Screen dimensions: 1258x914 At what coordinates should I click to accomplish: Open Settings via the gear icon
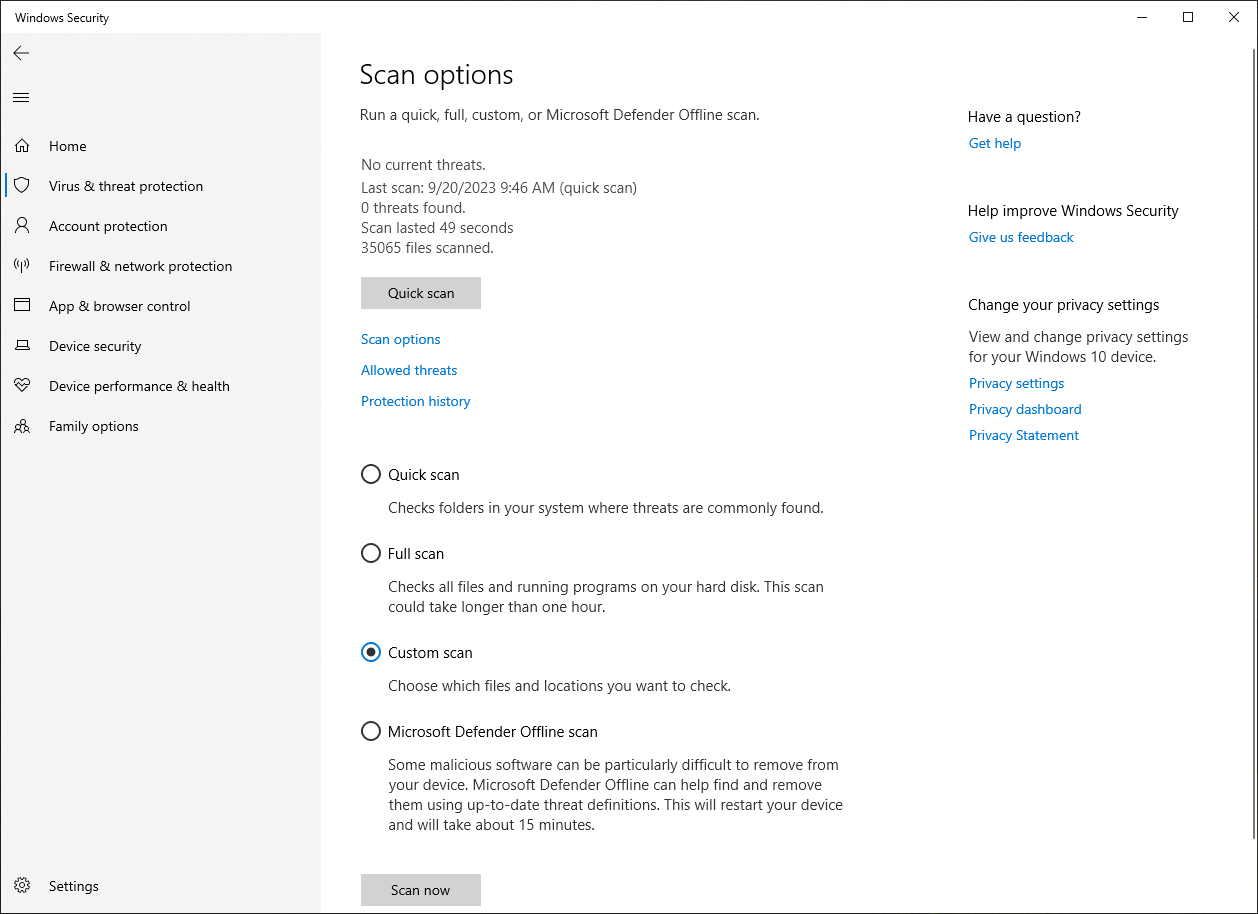(x=21, y=885)
